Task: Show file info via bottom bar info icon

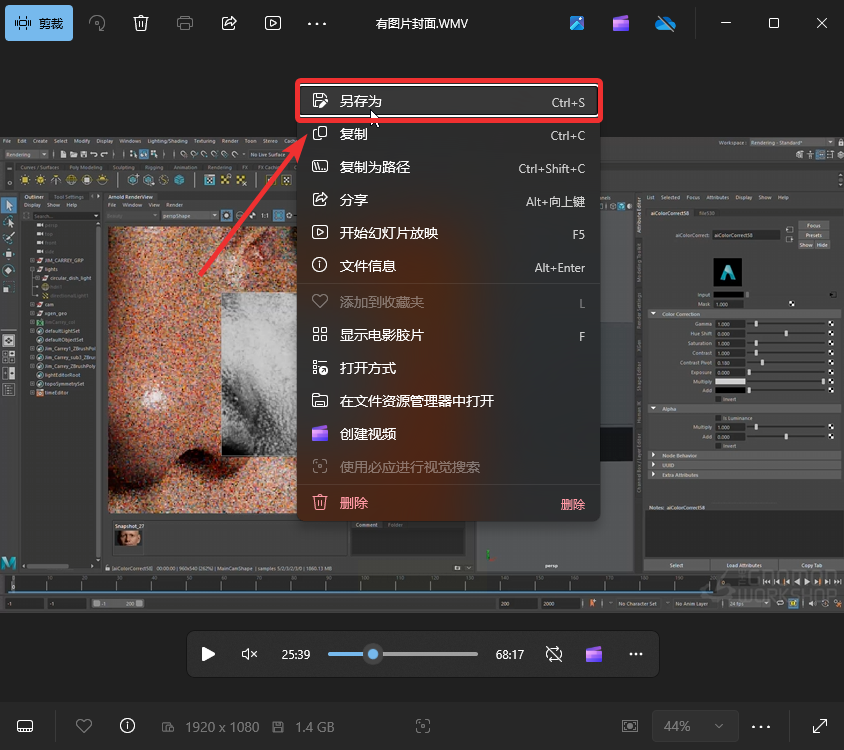Action: coord(127,726)
